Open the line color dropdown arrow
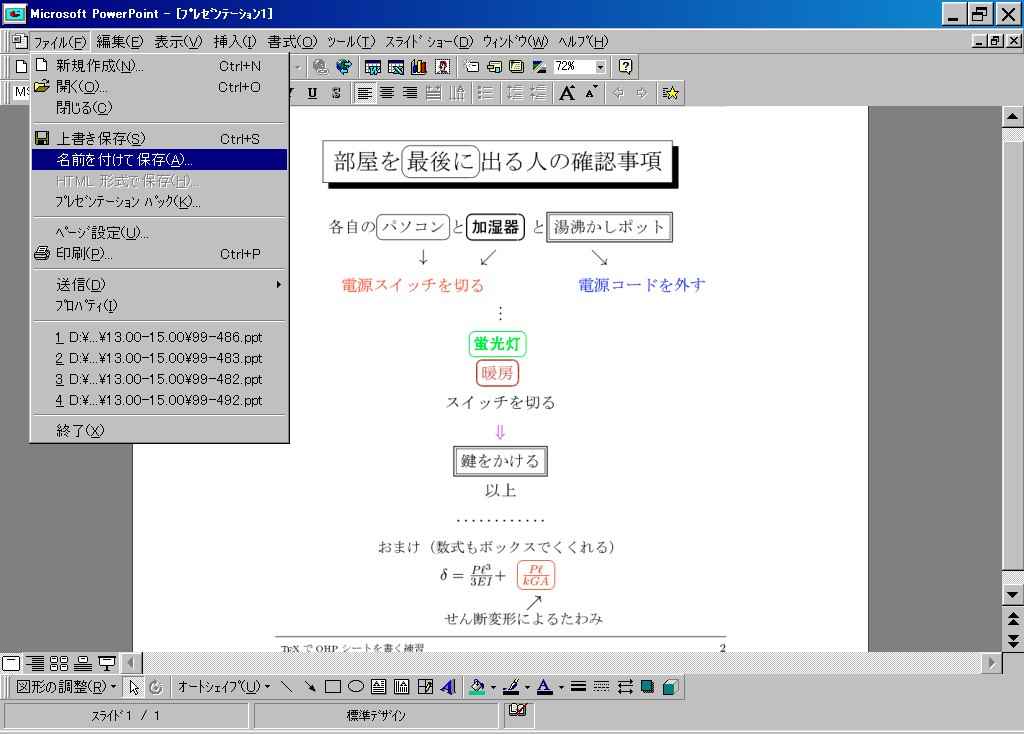Viewport: 1024px width, 734px height. pos(526,687)
